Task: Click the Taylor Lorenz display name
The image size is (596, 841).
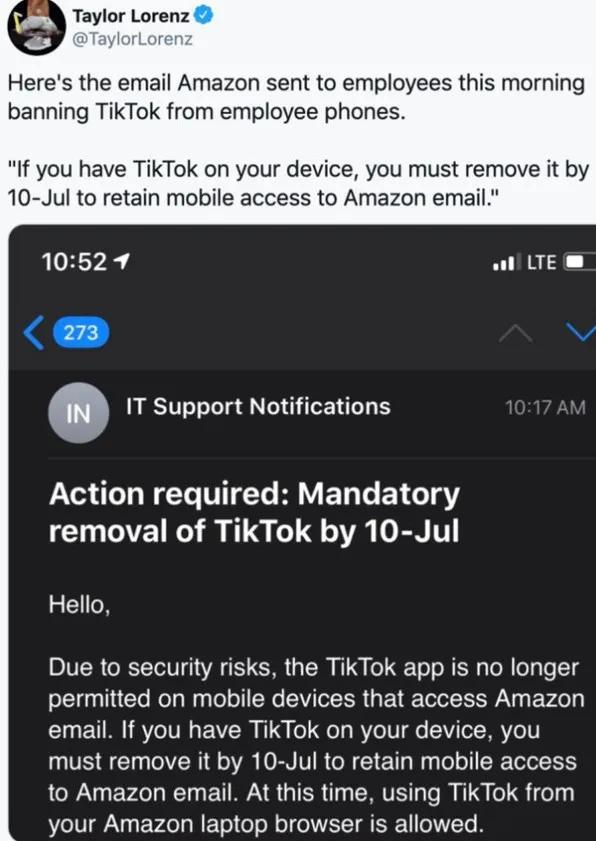Action: coord(131,16)
